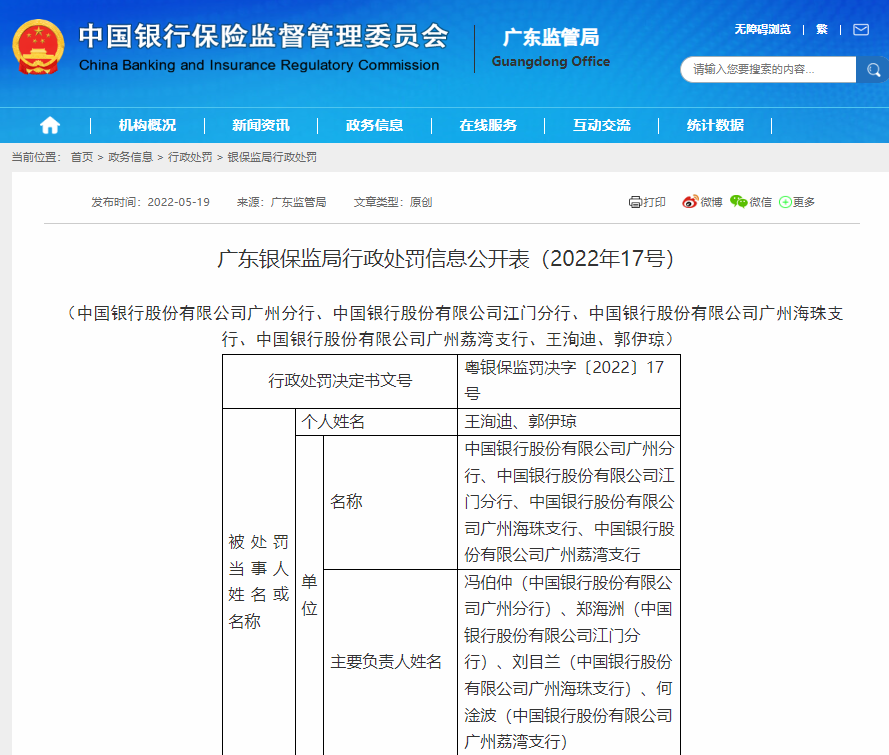Share via the Weibo icon

point(689,202)
